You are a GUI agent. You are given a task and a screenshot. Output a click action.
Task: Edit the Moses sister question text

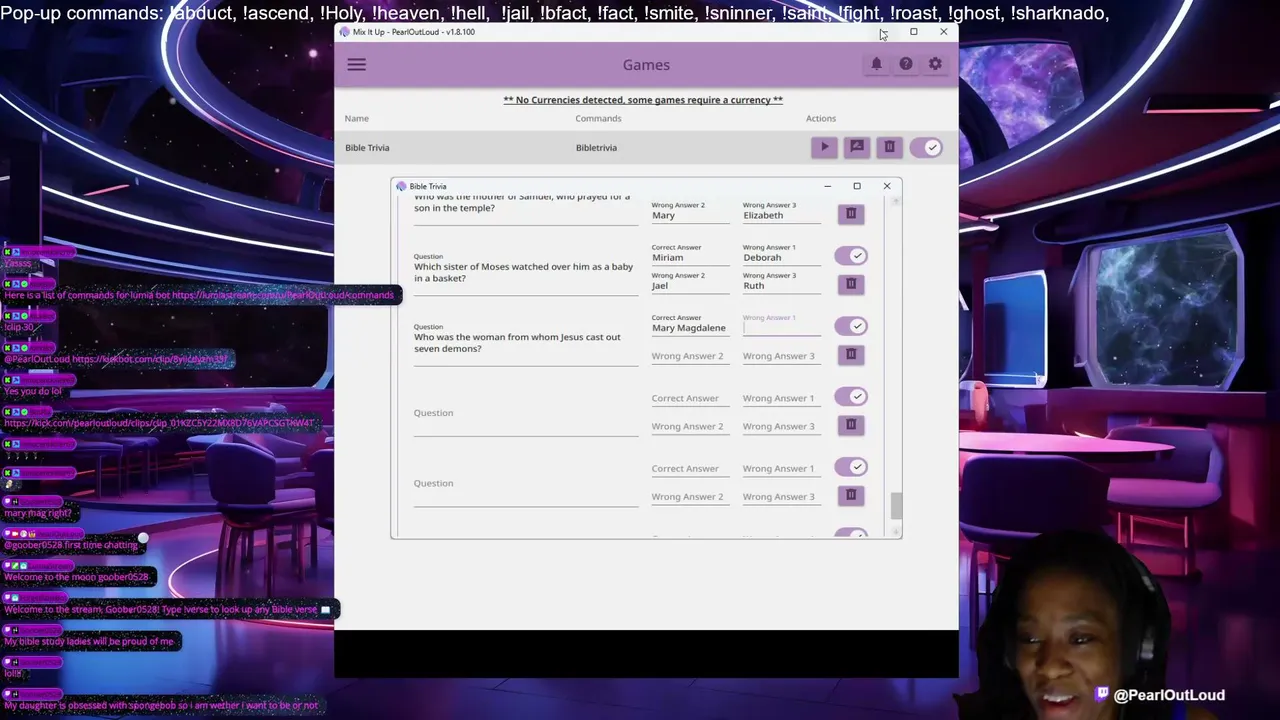pos(525,273)
